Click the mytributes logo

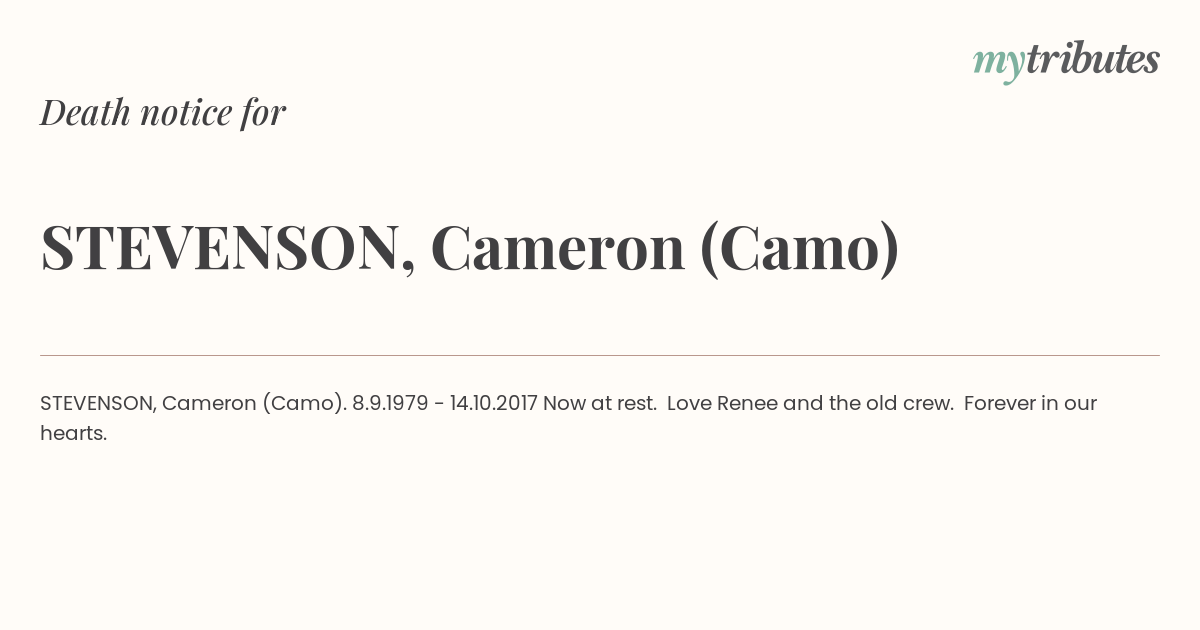pos(1066,61)
